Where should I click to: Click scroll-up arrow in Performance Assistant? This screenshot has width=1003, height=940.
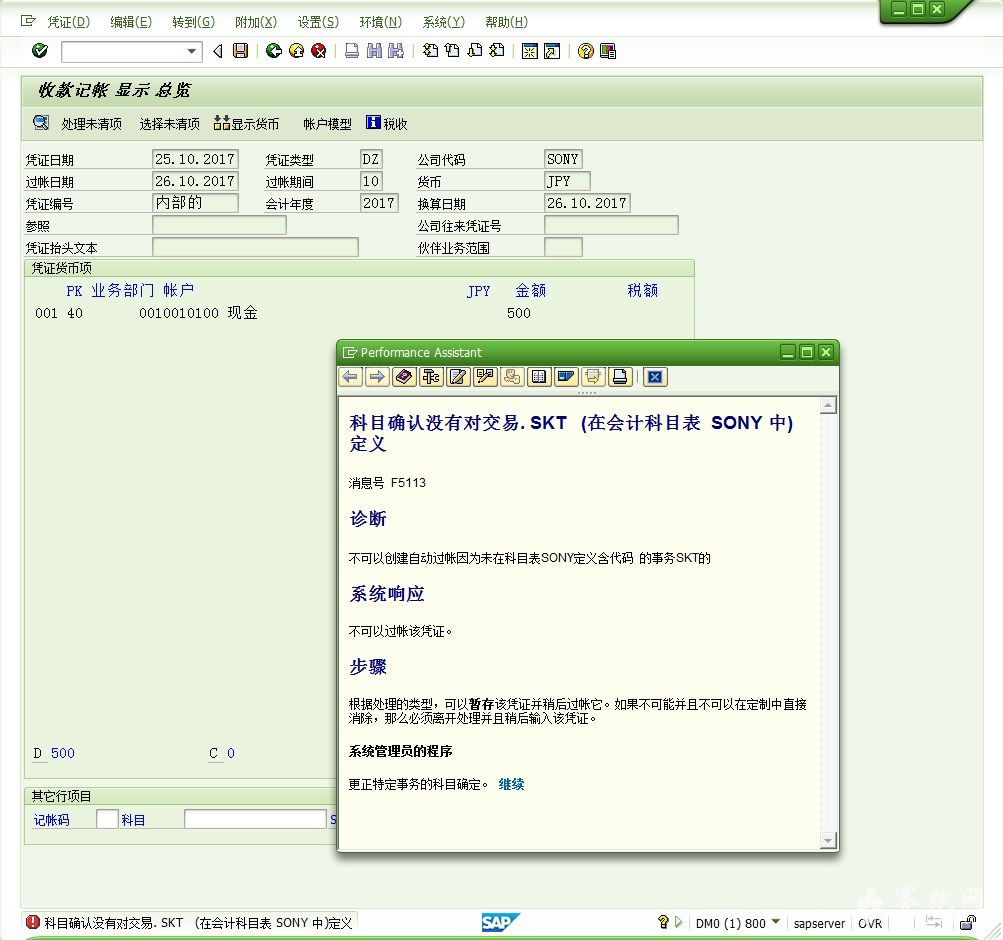point(828,405)
